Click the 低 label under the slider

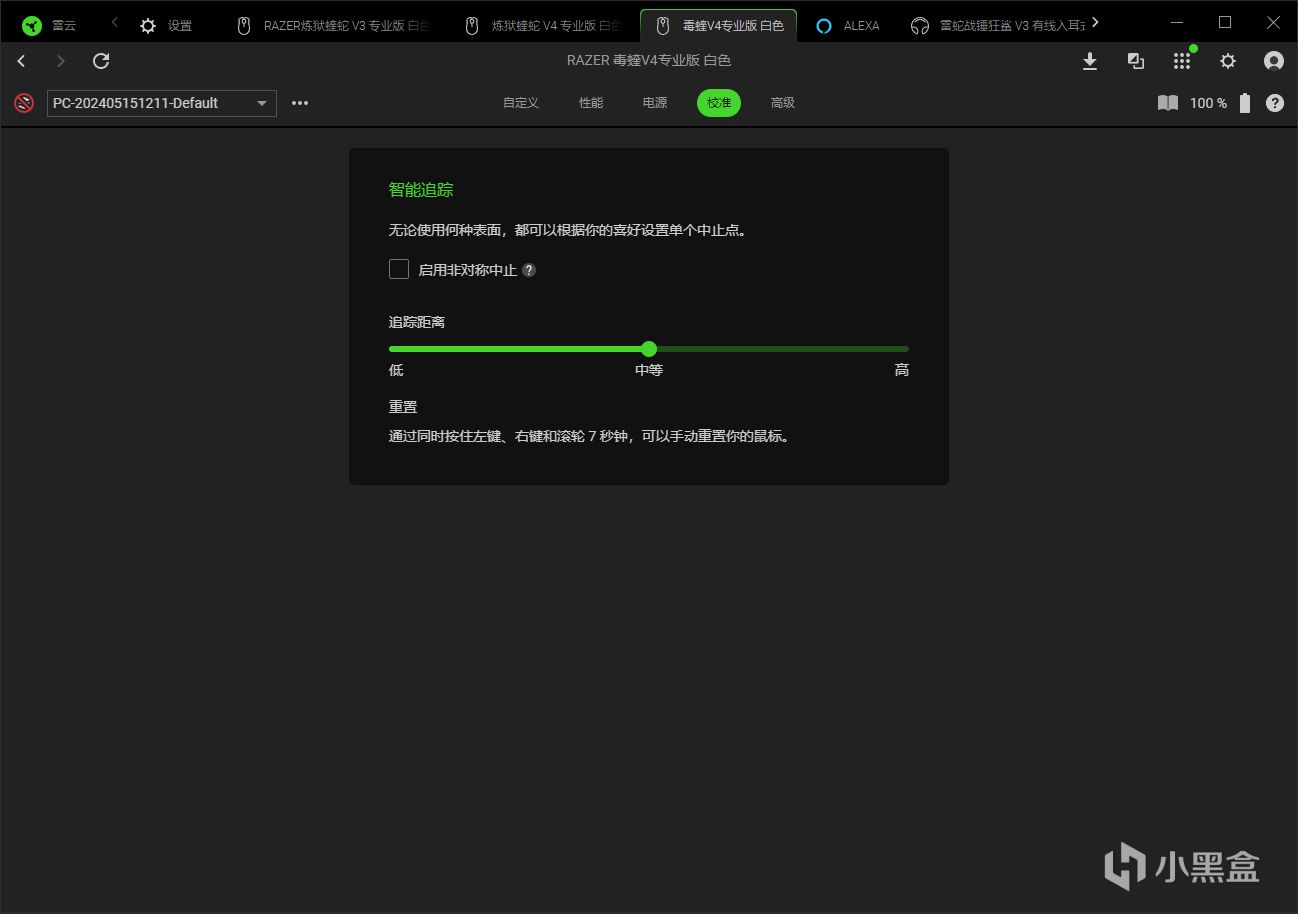pyautogui.click(x=396, y=370)
